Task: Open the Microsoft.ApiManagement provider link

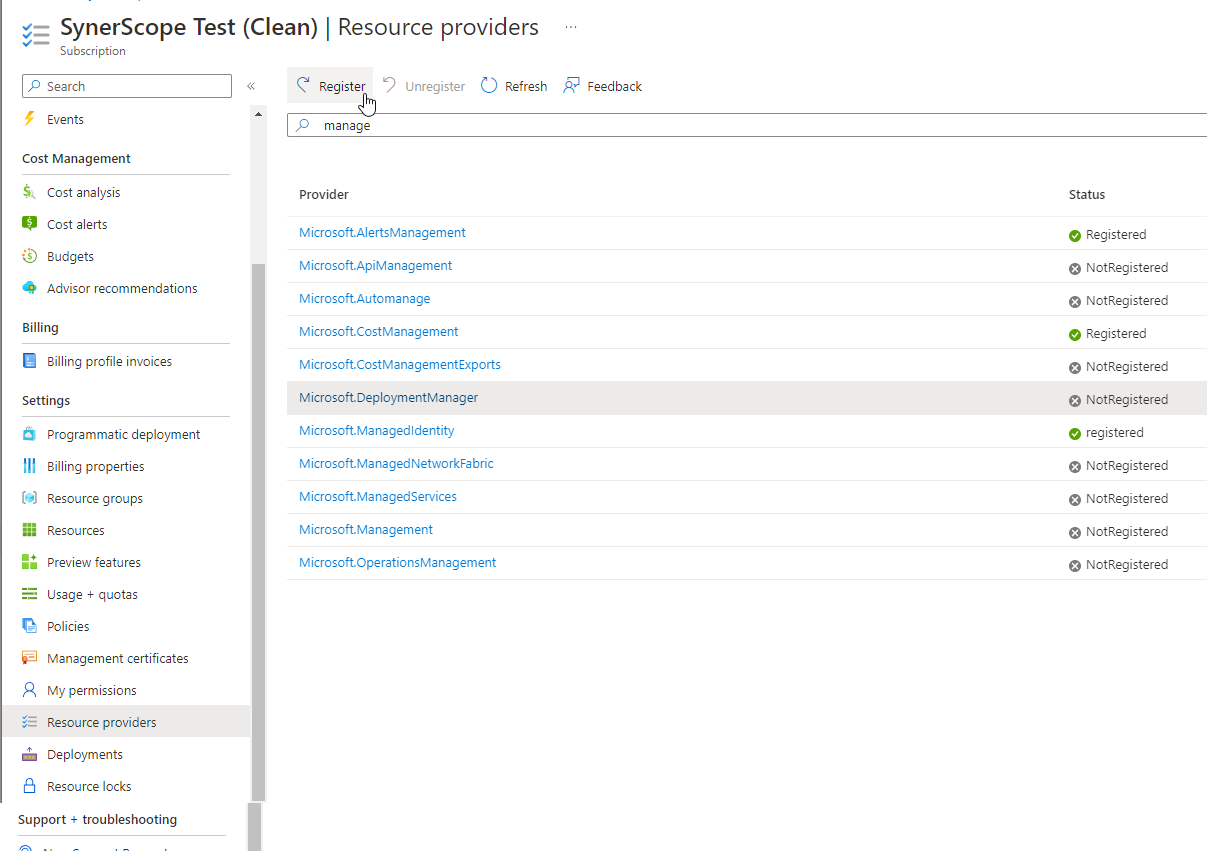Action: pyautogui.click(x=375, y=265)
